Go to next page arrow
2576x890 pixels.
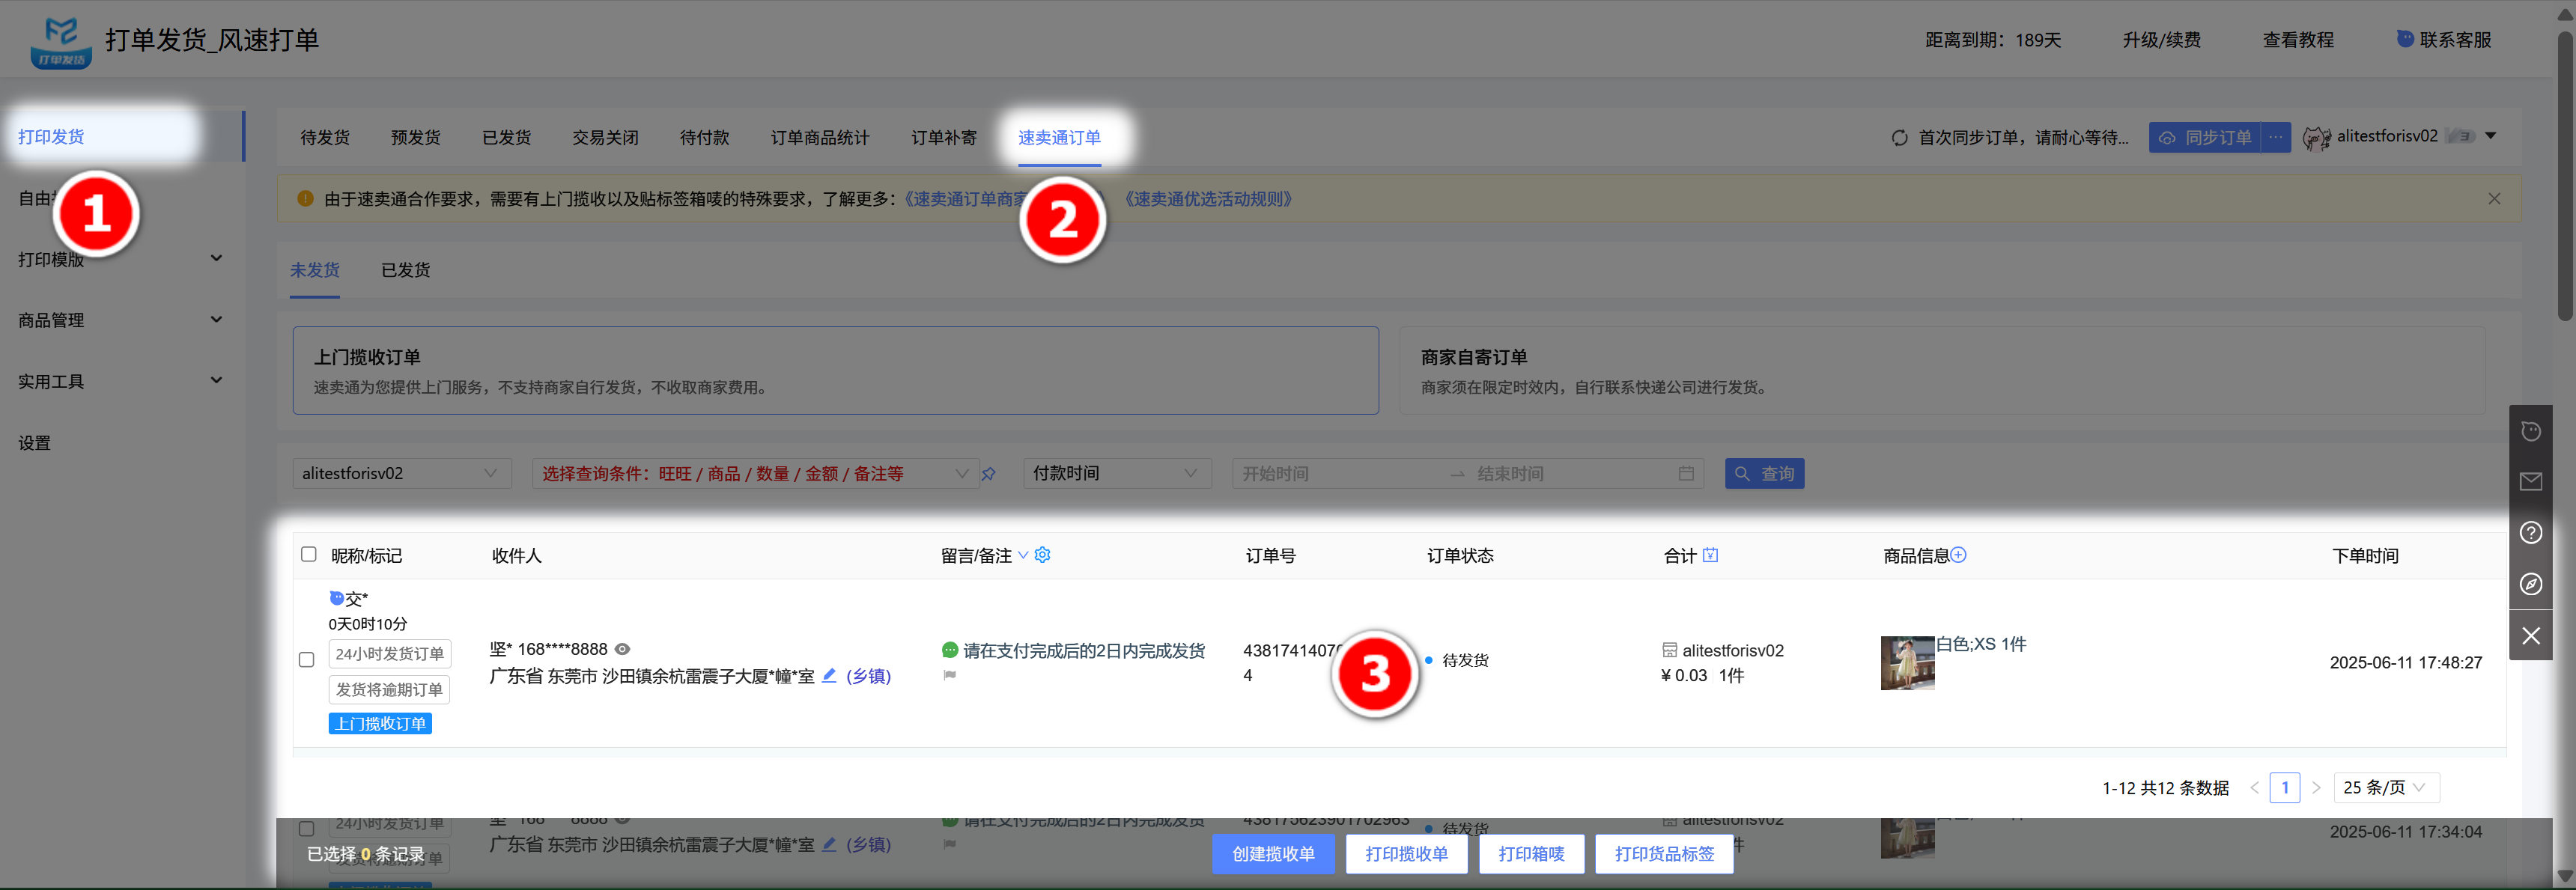2315,788
